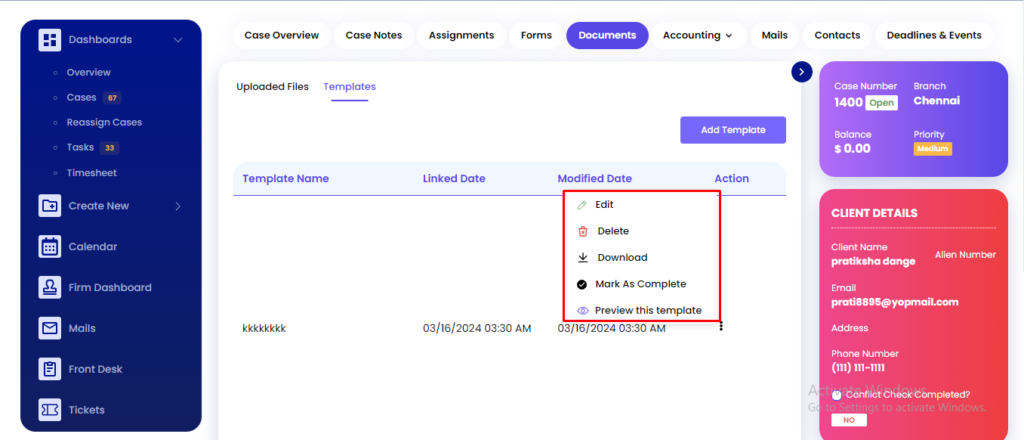
Task: Click the balance value $ 0.00
Action: click(x=852, y=149)
